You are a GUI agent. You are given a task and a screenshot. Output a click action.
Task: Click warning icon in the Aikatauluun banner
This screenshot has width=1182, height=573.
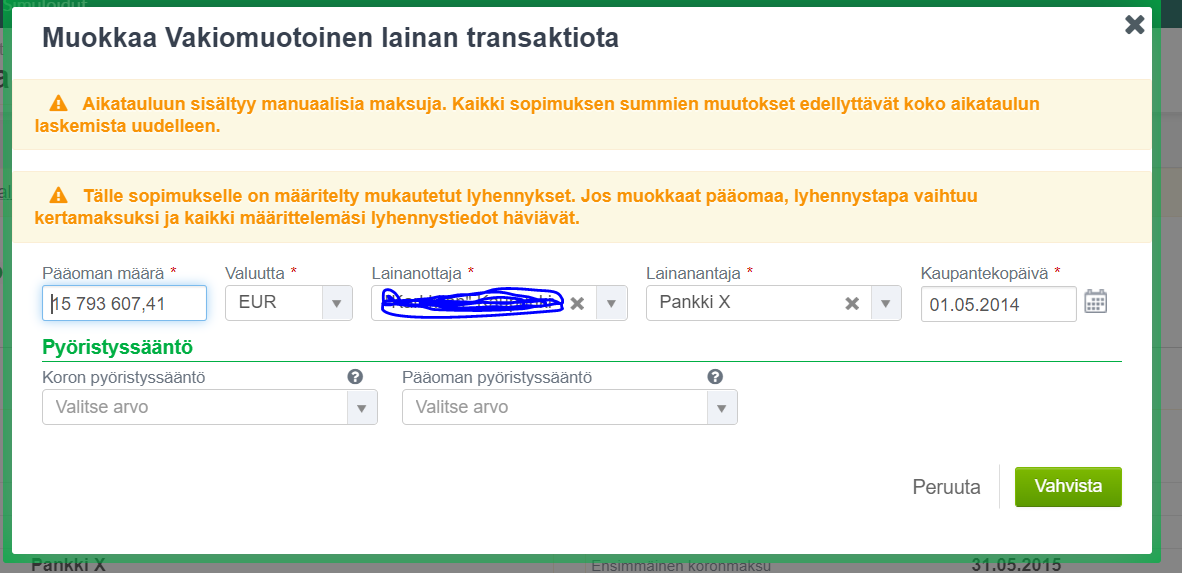[x=59, y=103]
